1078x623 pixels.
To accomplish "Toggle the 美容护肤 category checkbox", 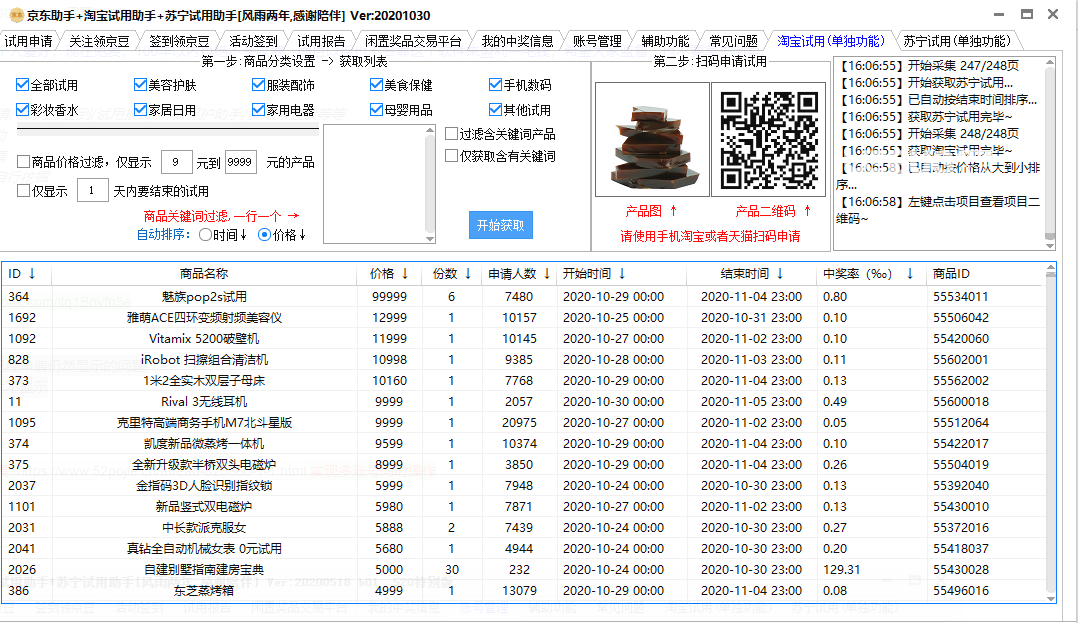I will click(x=141, y=85).
